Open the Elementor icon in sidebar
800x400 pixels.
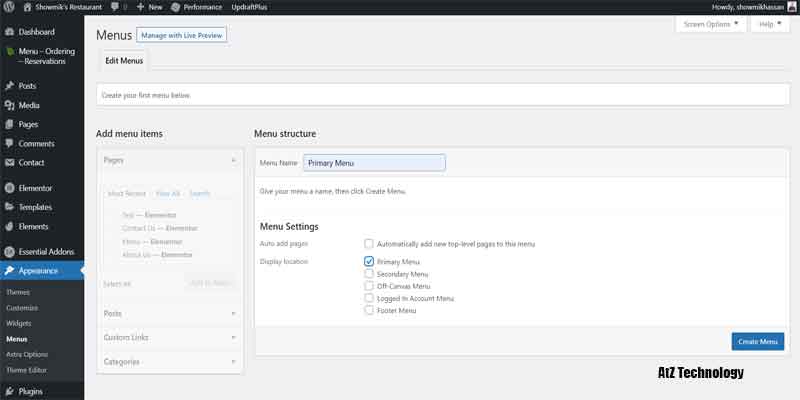(x=9, y=188)
